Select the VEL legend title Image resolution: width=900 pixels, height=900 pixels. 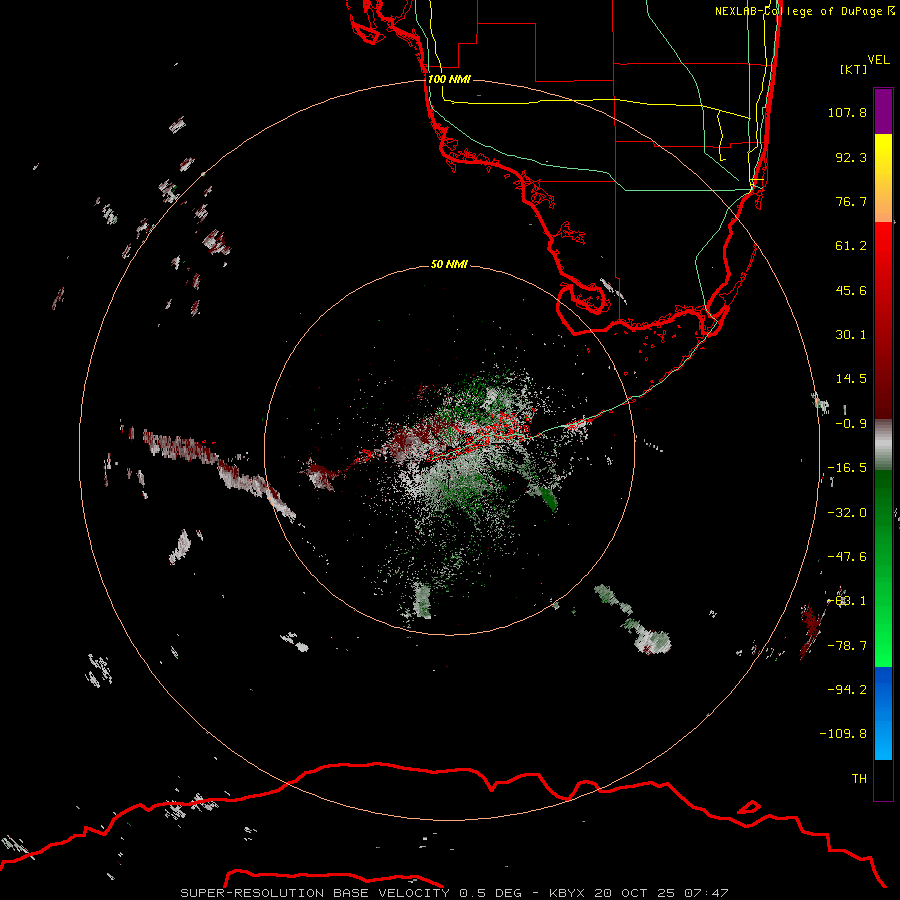(x=878, y=60)
